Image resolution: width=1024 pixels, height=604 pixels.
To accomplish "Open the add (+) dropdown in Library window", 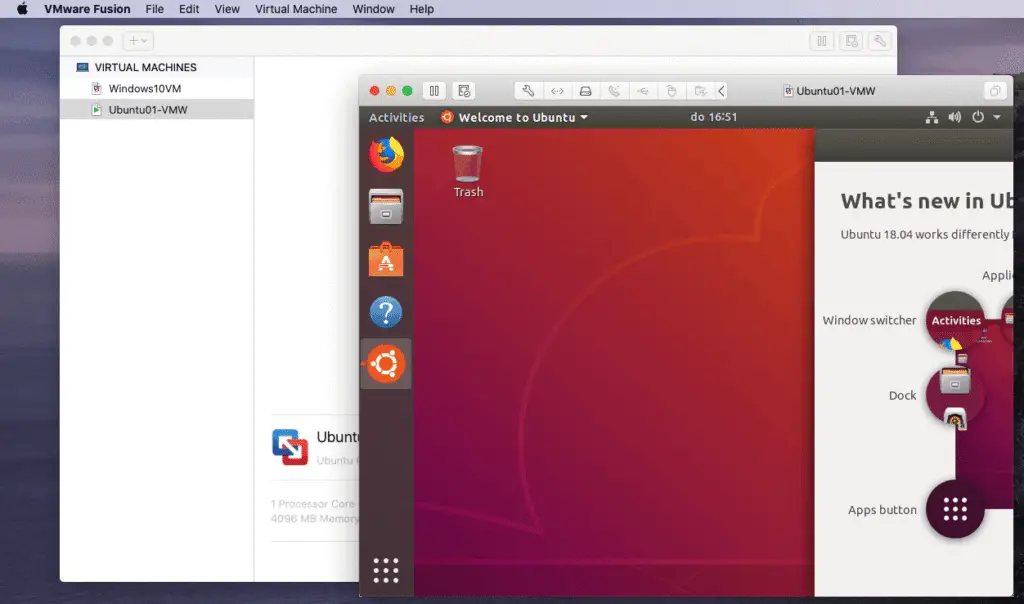I will coord(138,40).
